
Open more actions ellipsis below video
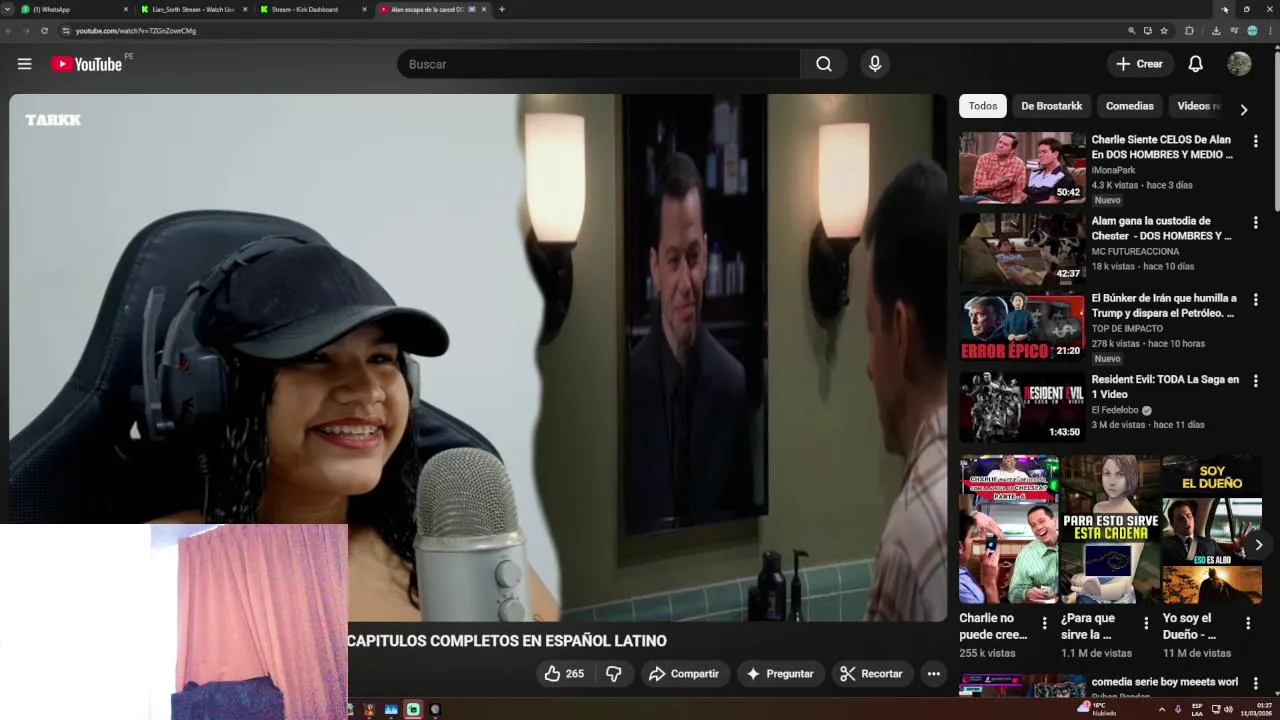[933, 674]
